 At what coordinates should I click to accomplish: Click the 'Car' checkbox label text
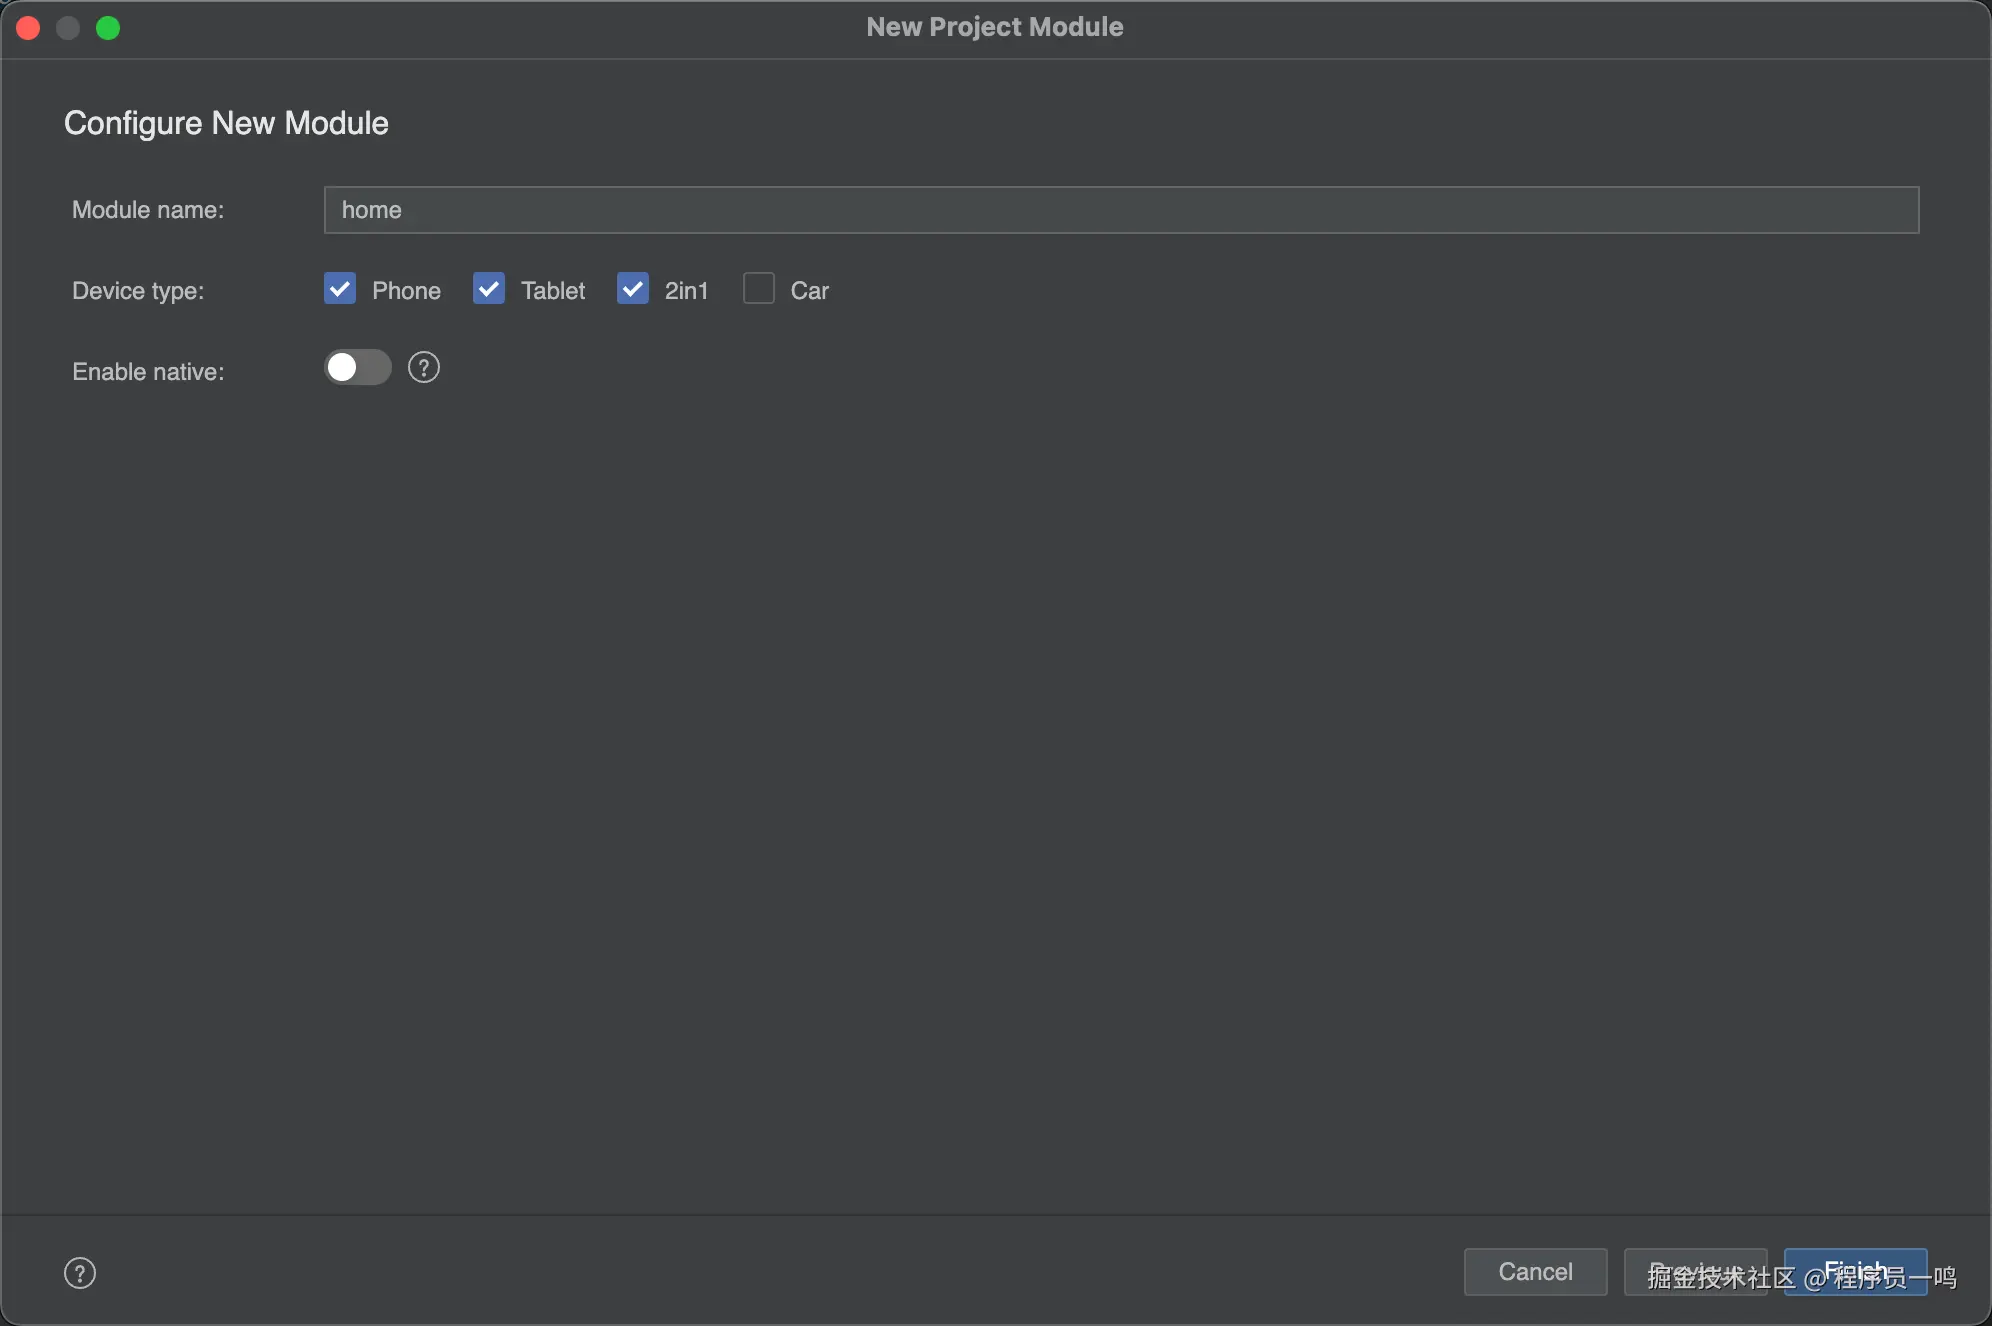tap(809, 291)
